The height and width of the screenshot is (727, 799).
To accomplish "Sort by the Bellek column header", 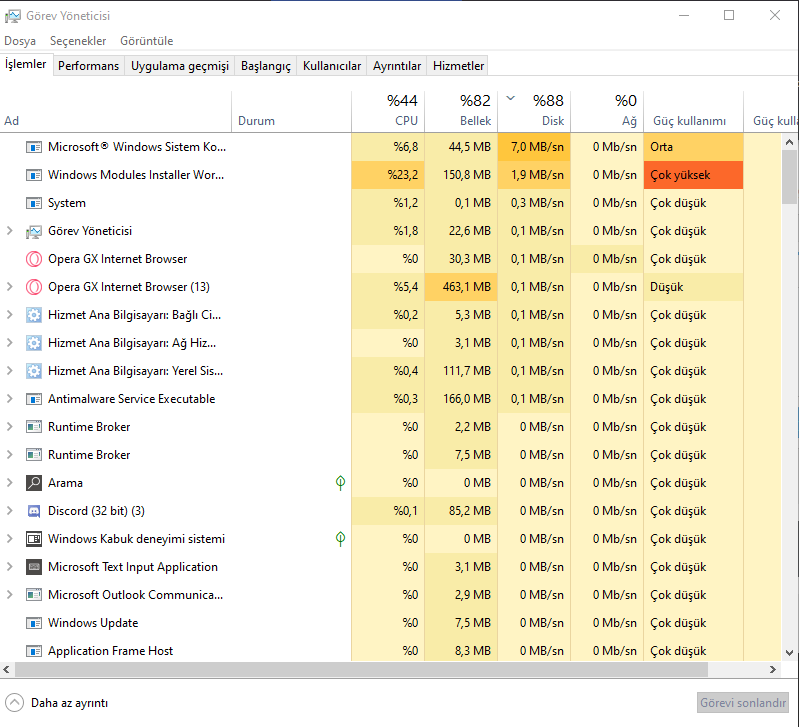I will (461, 111).
